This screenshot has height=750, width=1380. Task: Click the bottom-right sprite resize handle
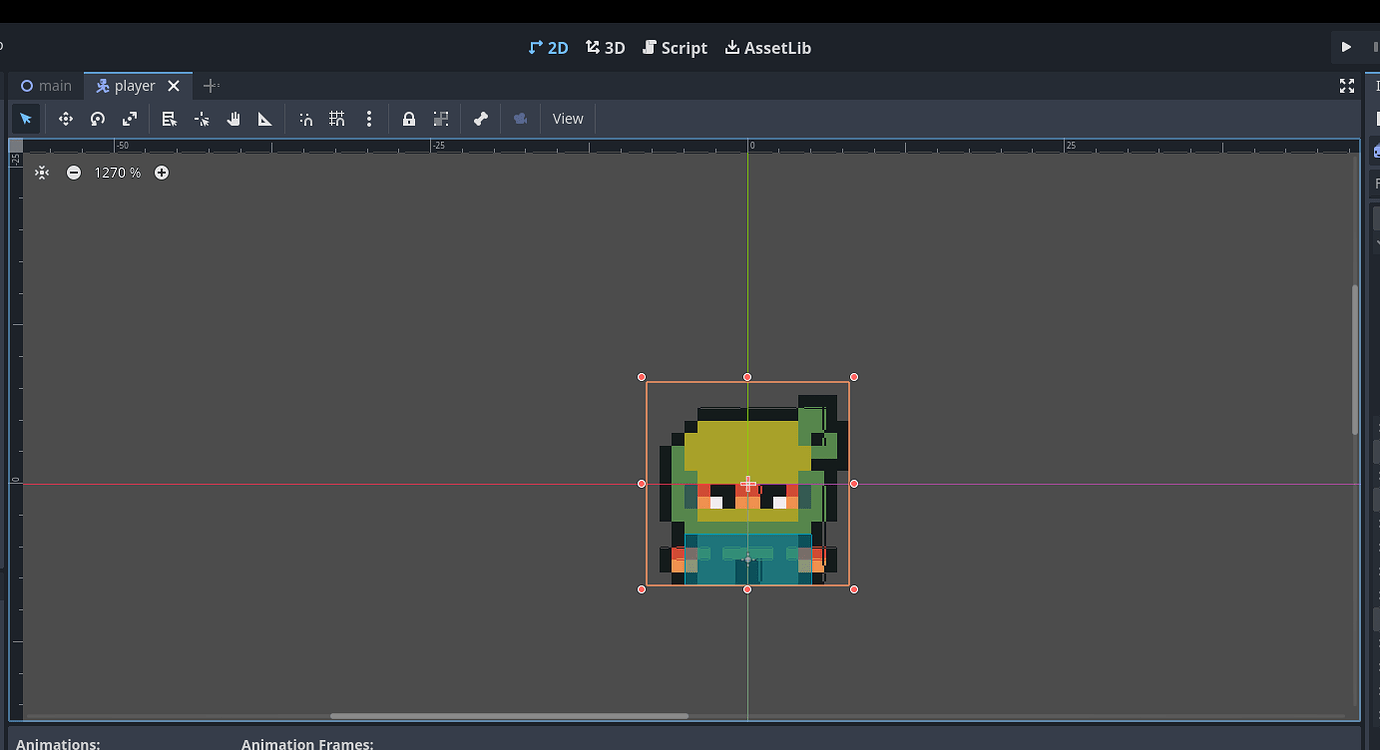pyautogui.click(x=854, y=590)
